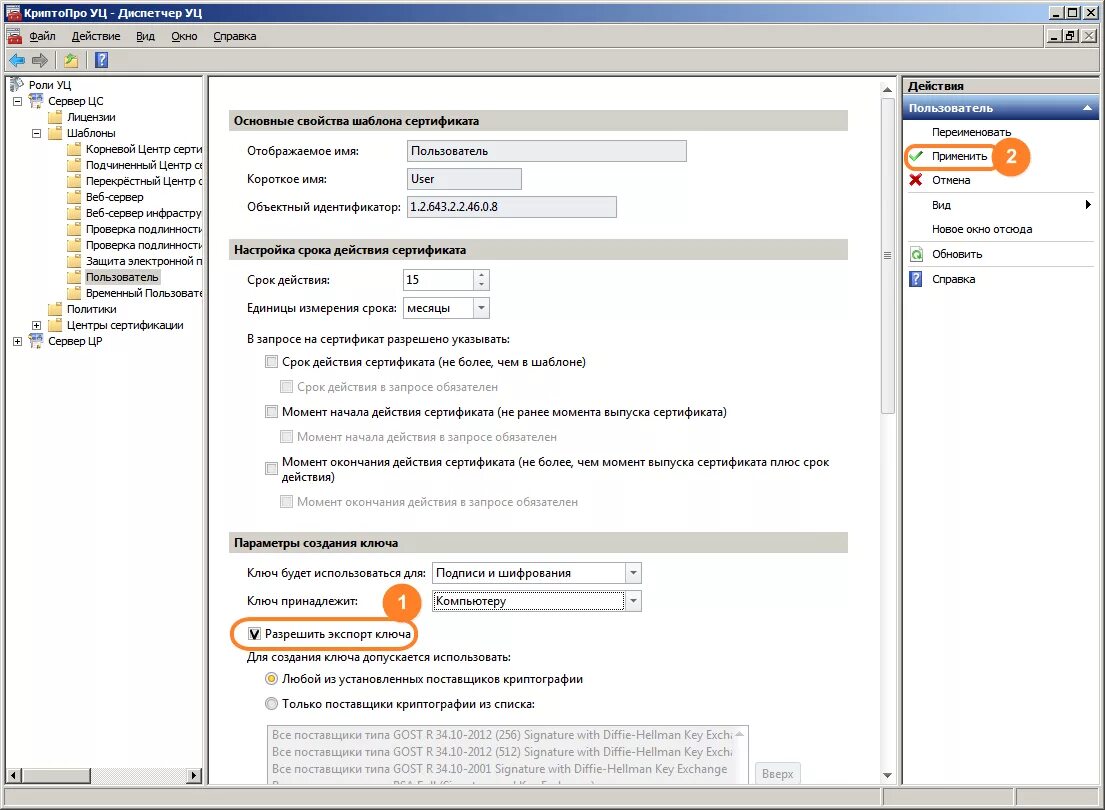This screenshot has height=810, width=1105.
Task: Click the main pane vertical scrollbar thumb
Action: pos(887,254)
